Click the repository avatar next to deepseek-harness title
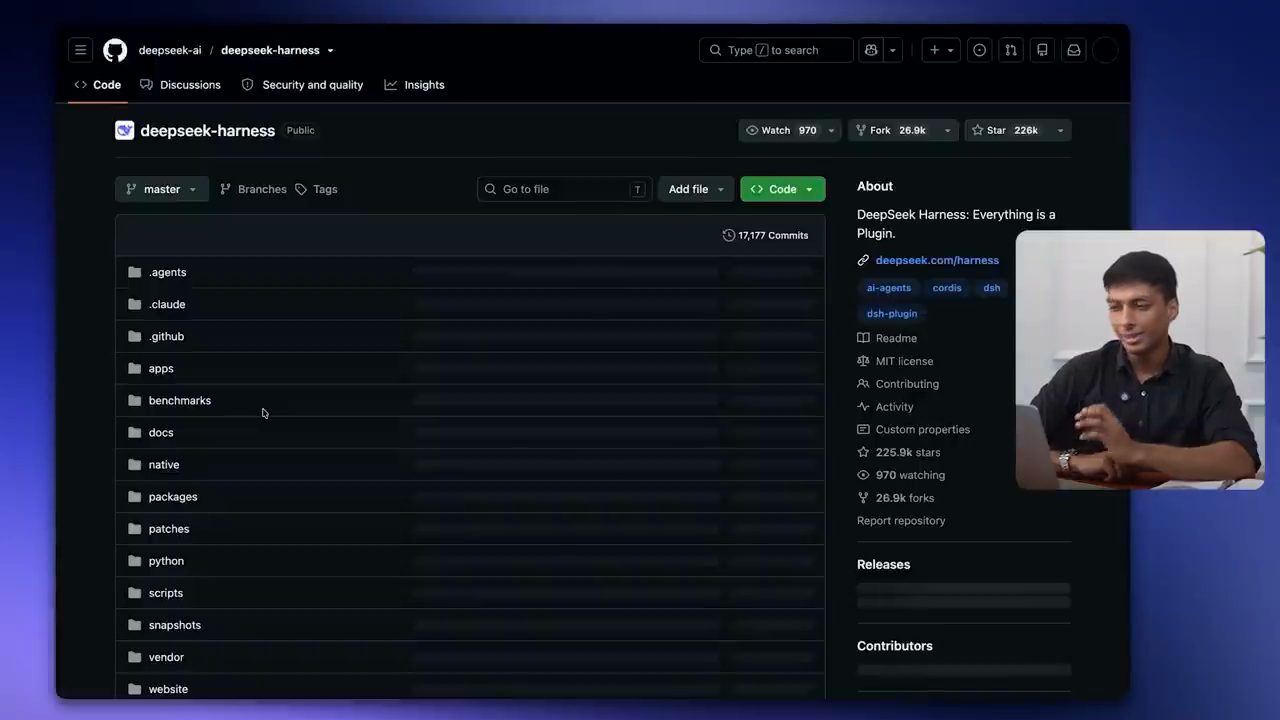1280x720 pixels. coord(125,130)
